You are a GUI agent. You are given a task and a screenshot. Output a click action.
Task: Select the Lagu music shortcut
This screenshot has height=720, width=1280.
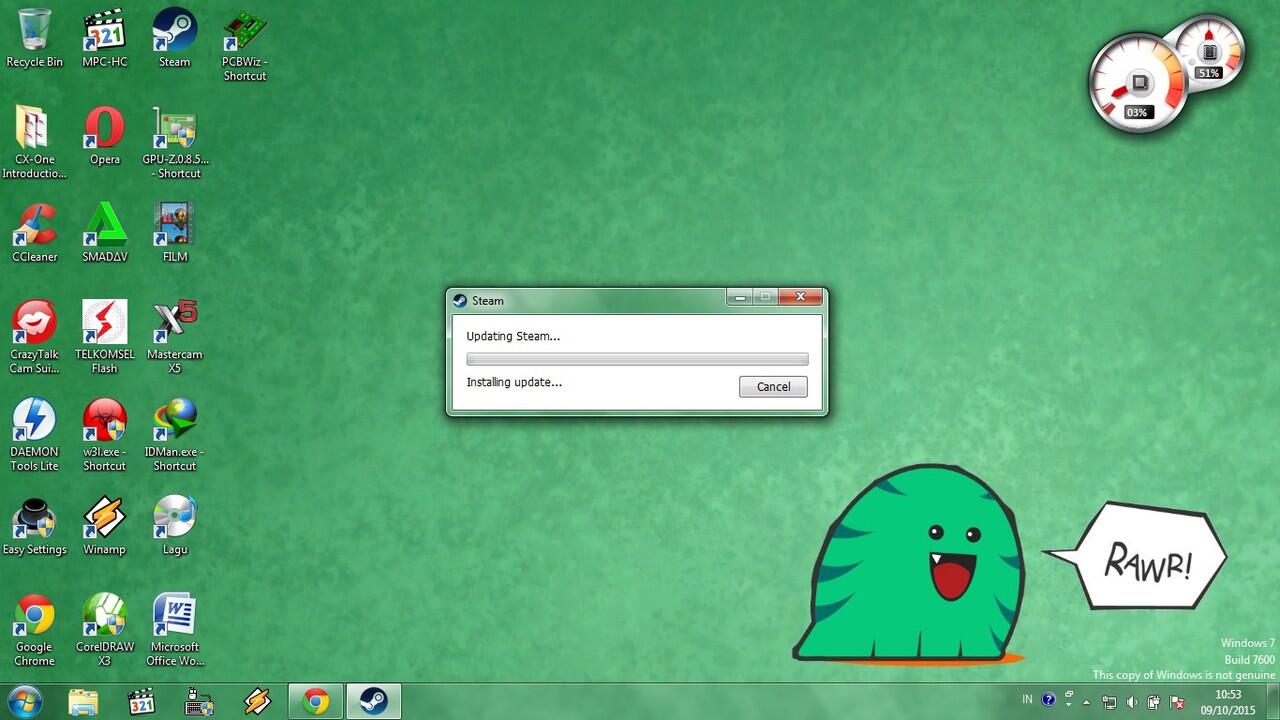[x=175, y=525]
